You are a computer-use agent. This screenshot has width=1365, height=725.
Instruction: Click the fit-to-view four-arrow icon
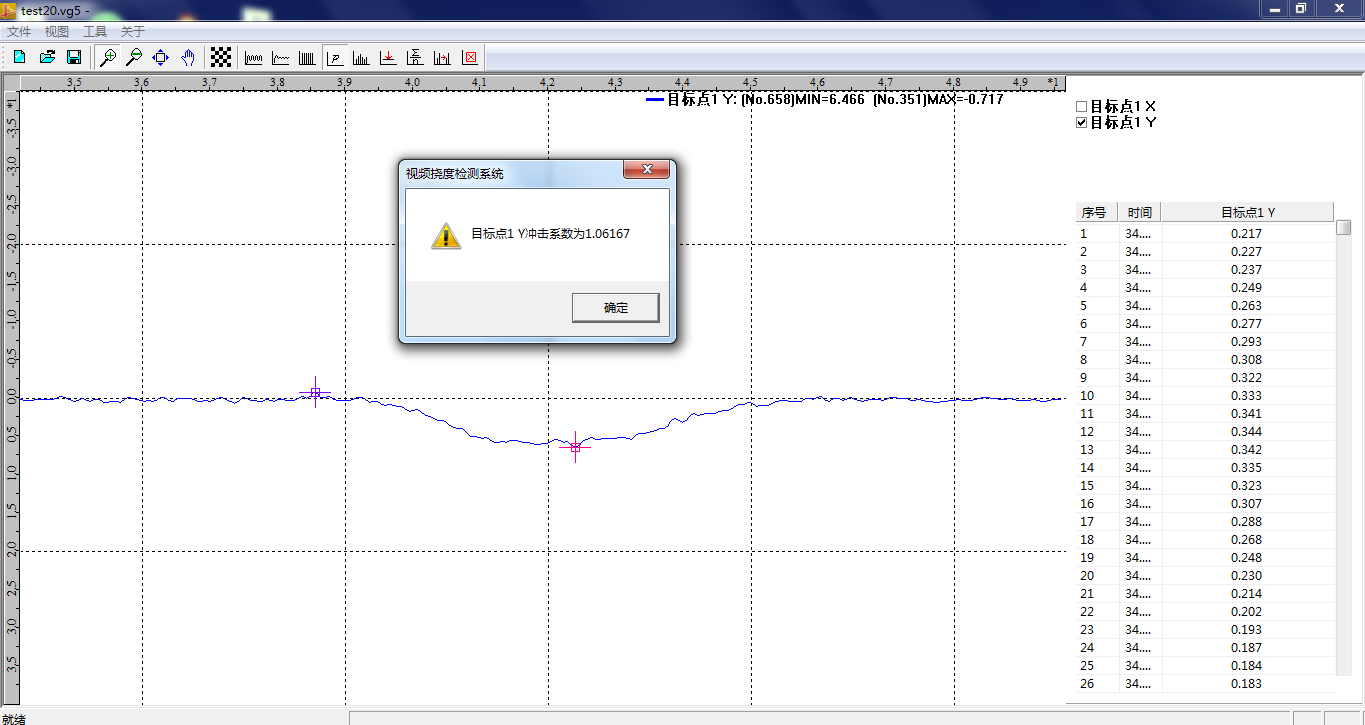point(161,57)
